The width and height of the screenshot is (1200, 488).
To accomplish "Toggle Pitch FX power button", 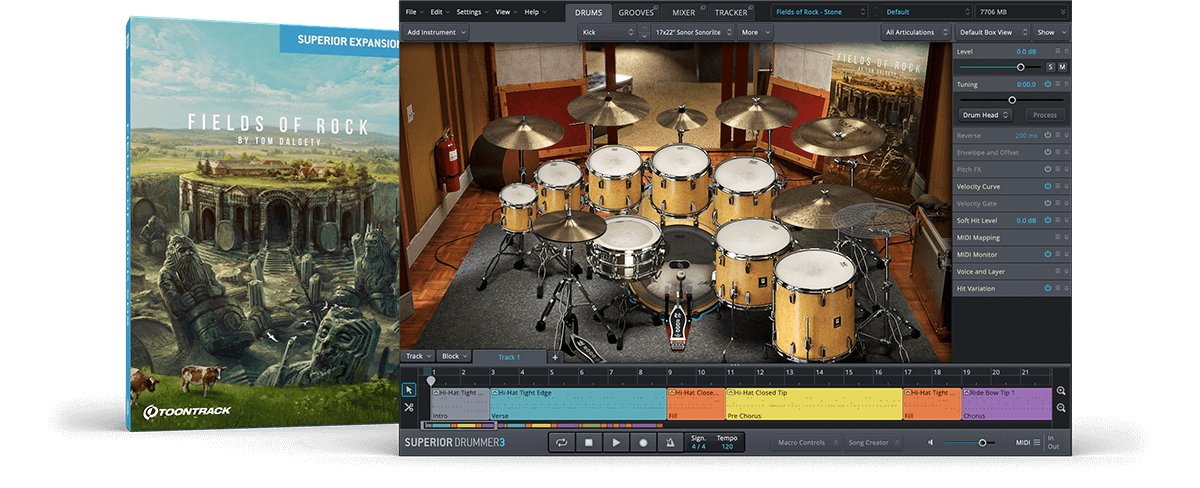I will tap(1047, 169).
